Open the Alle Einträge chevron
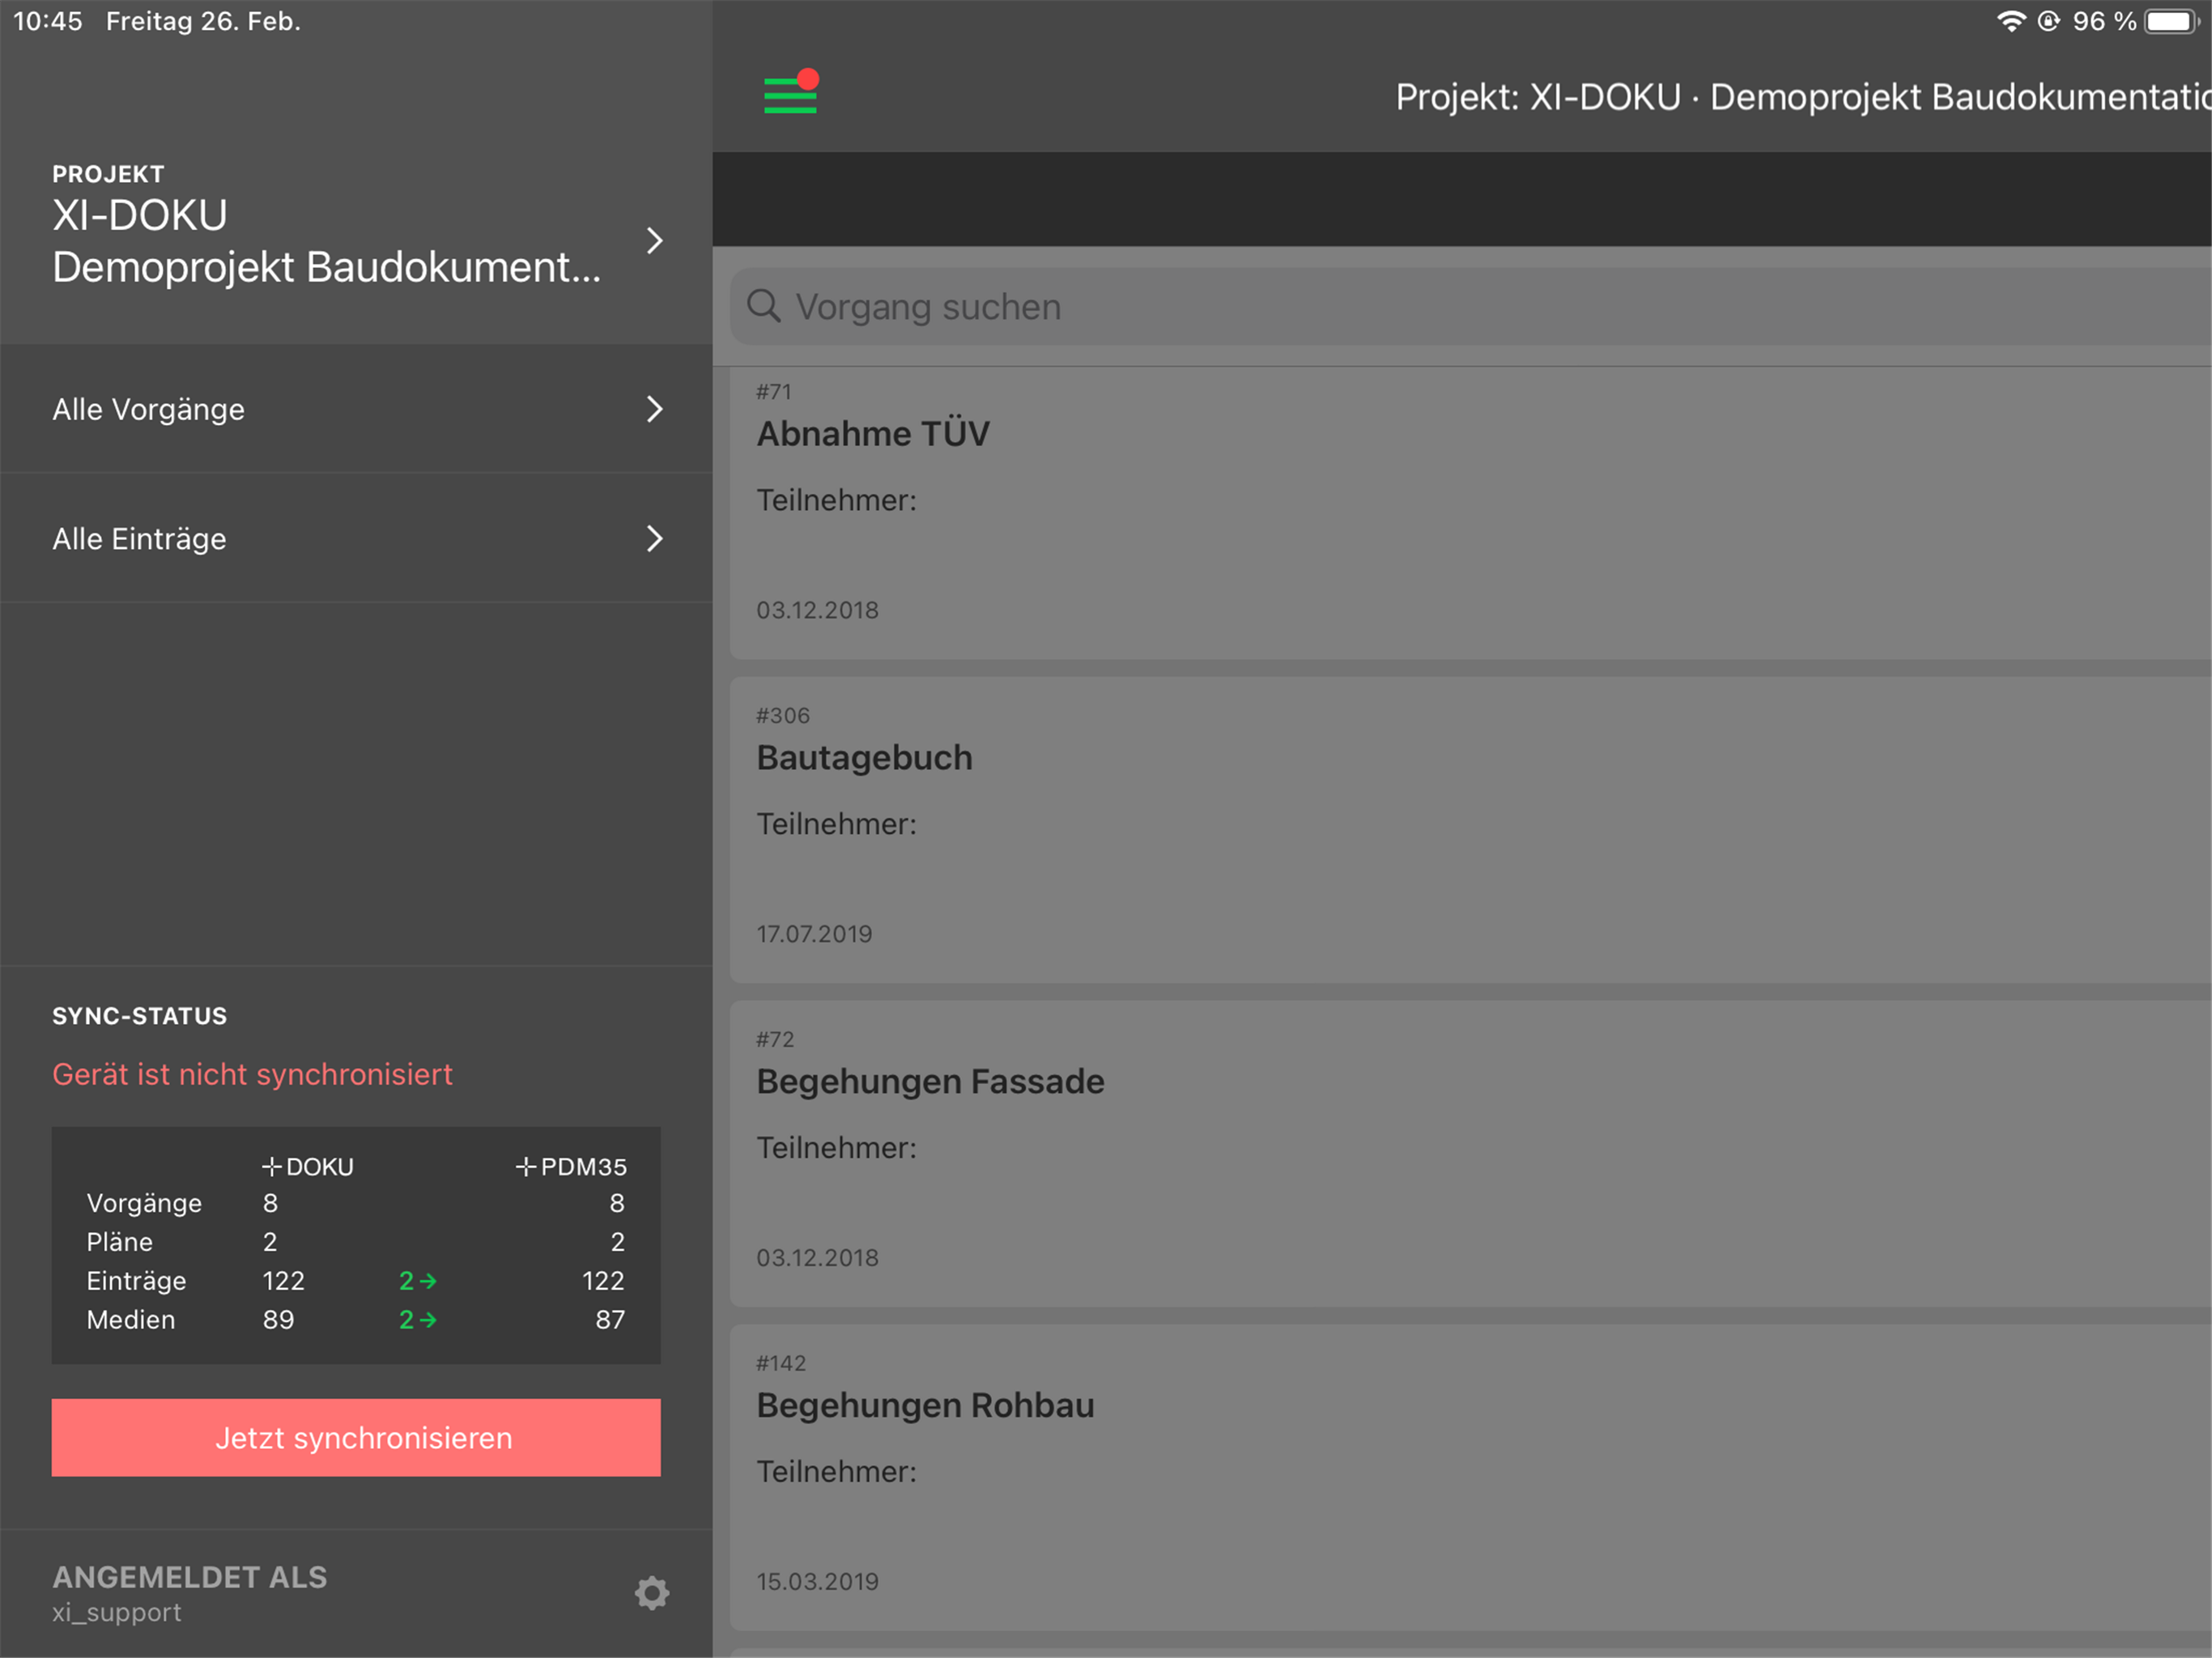 (654, 539)
